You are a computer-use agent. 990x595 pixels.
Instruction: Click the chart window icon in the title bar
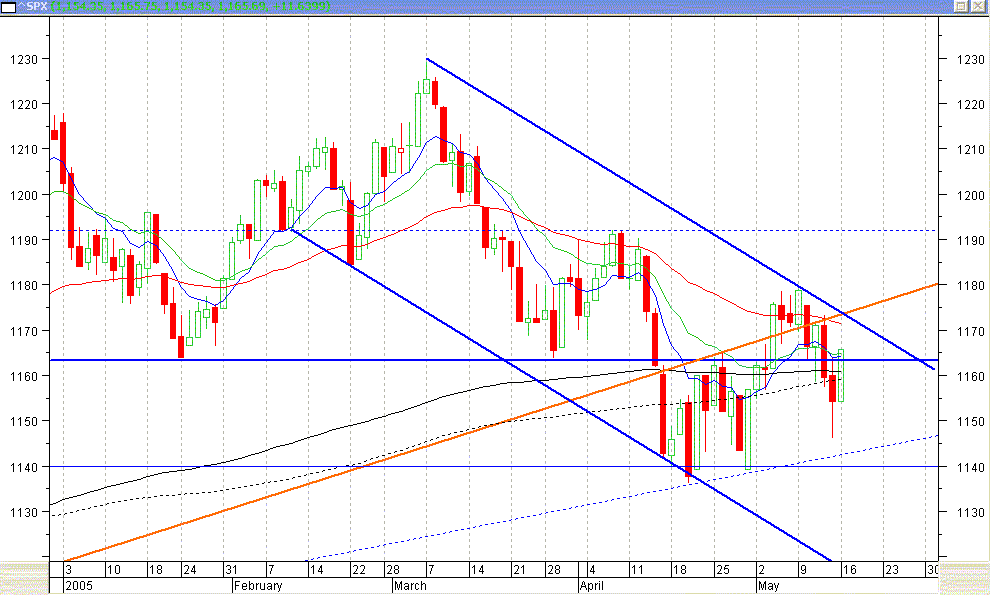click(x=10, y=7)
